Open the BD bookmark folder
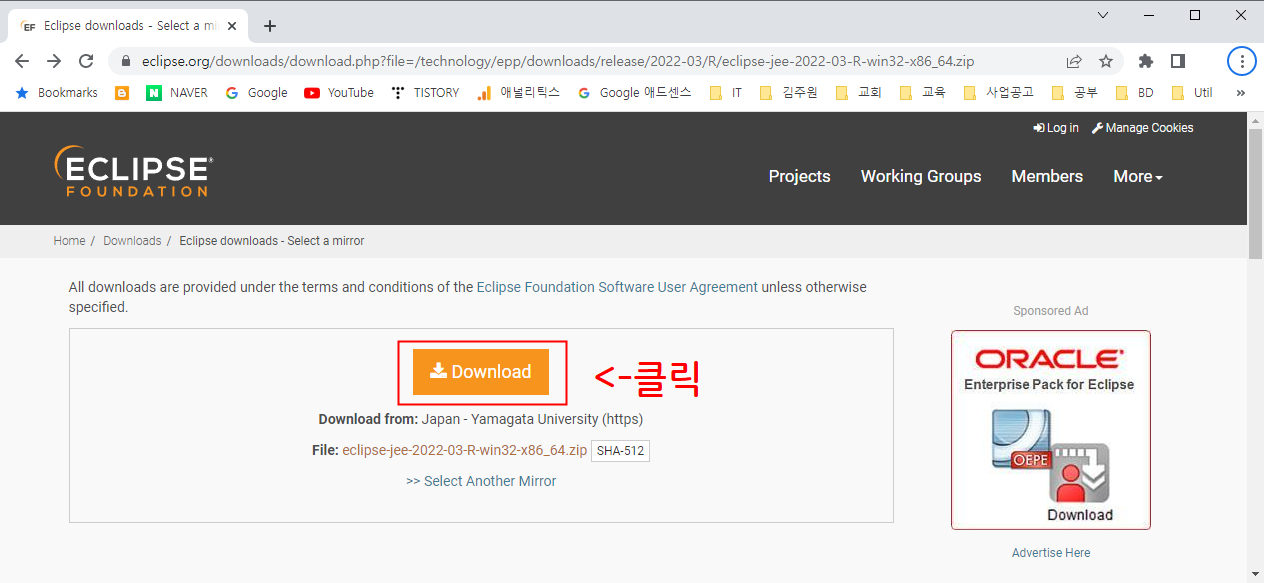This screenshot has height=583, width=1264. (1134, 92)
